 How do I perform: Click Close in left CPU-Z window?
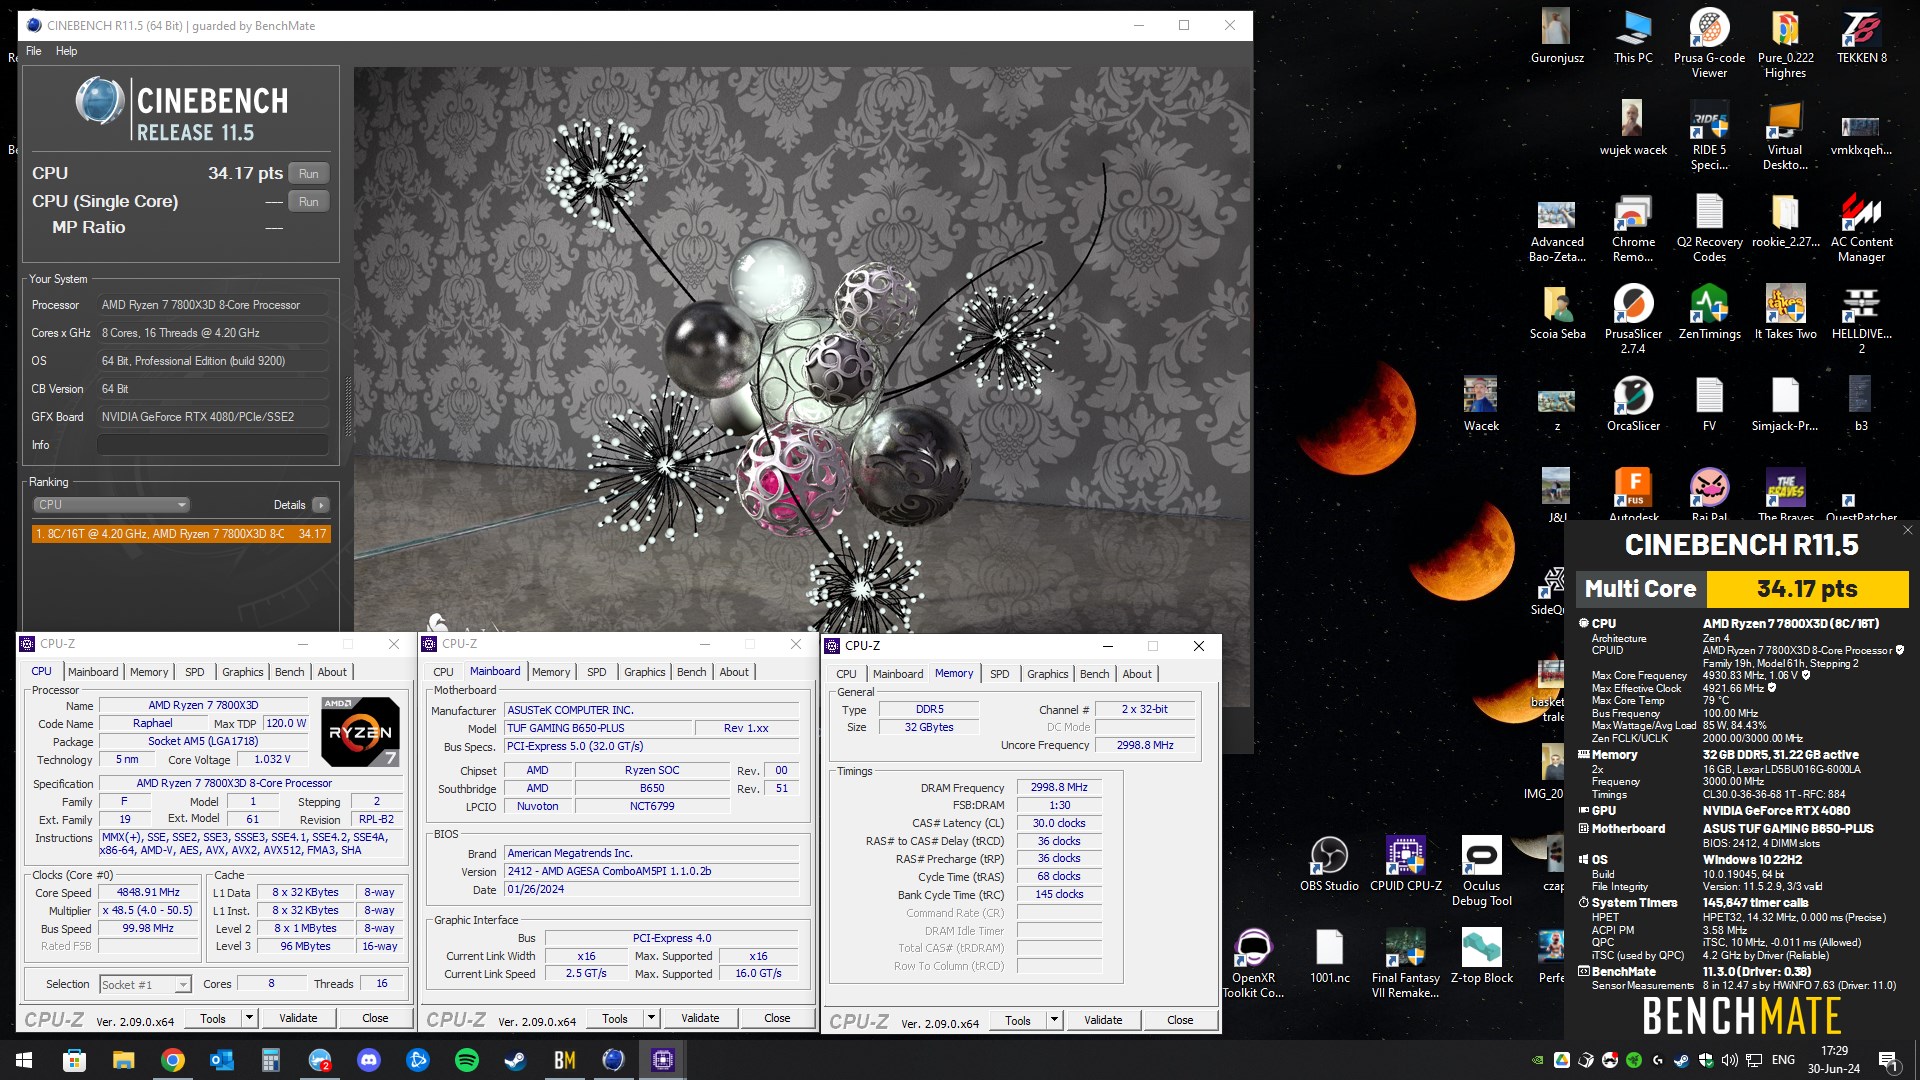[375, 1018]
